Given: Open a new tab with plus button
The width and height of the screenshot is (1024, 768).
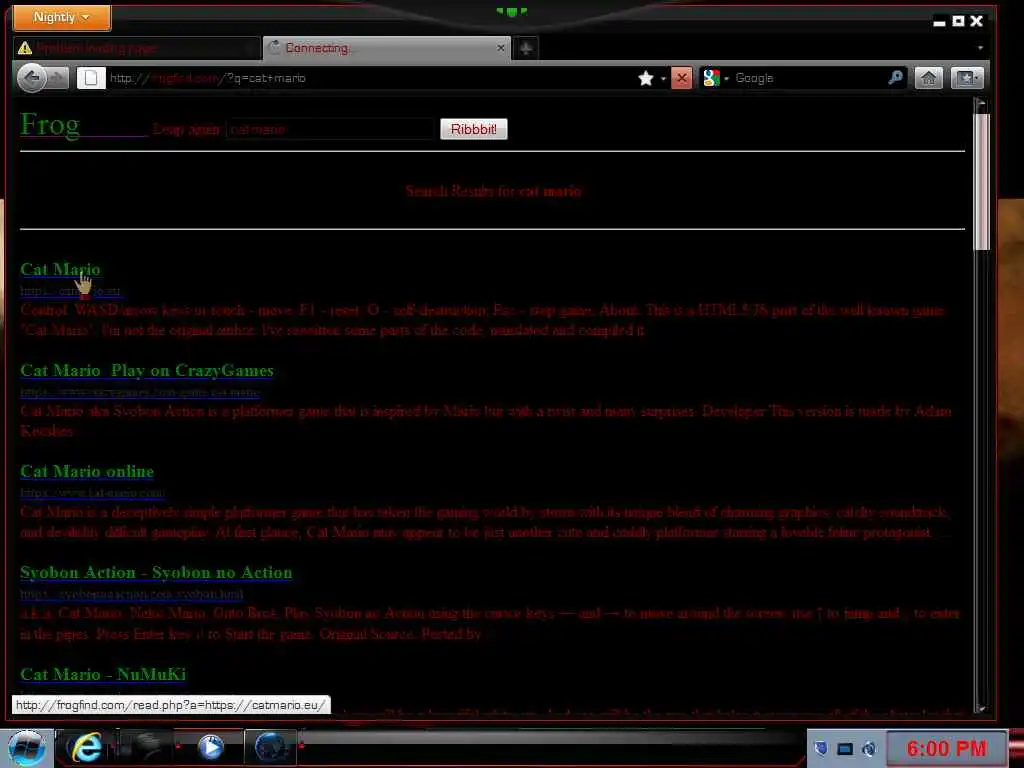Looking at the screenshot, I should pos(526,48).
